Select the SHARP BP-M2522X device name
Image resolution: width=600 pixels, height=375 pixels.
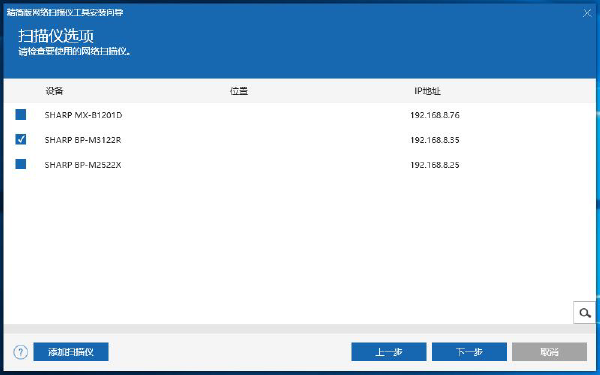pos(83,165)
